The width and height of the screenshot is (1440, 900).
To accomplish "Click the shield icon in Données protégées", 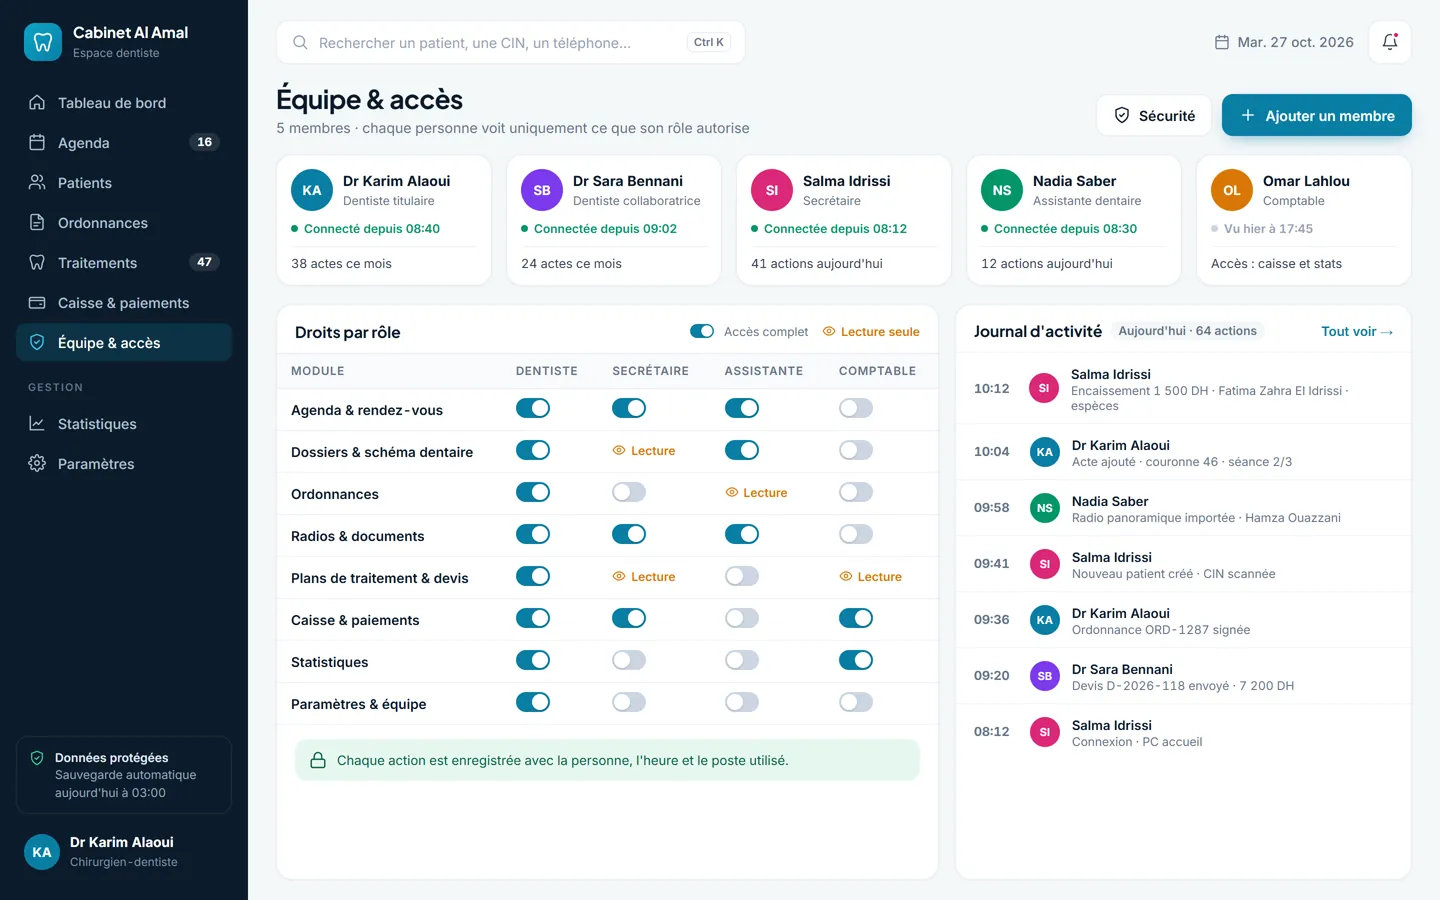I will pyautogui.click(x=37, y=758).
